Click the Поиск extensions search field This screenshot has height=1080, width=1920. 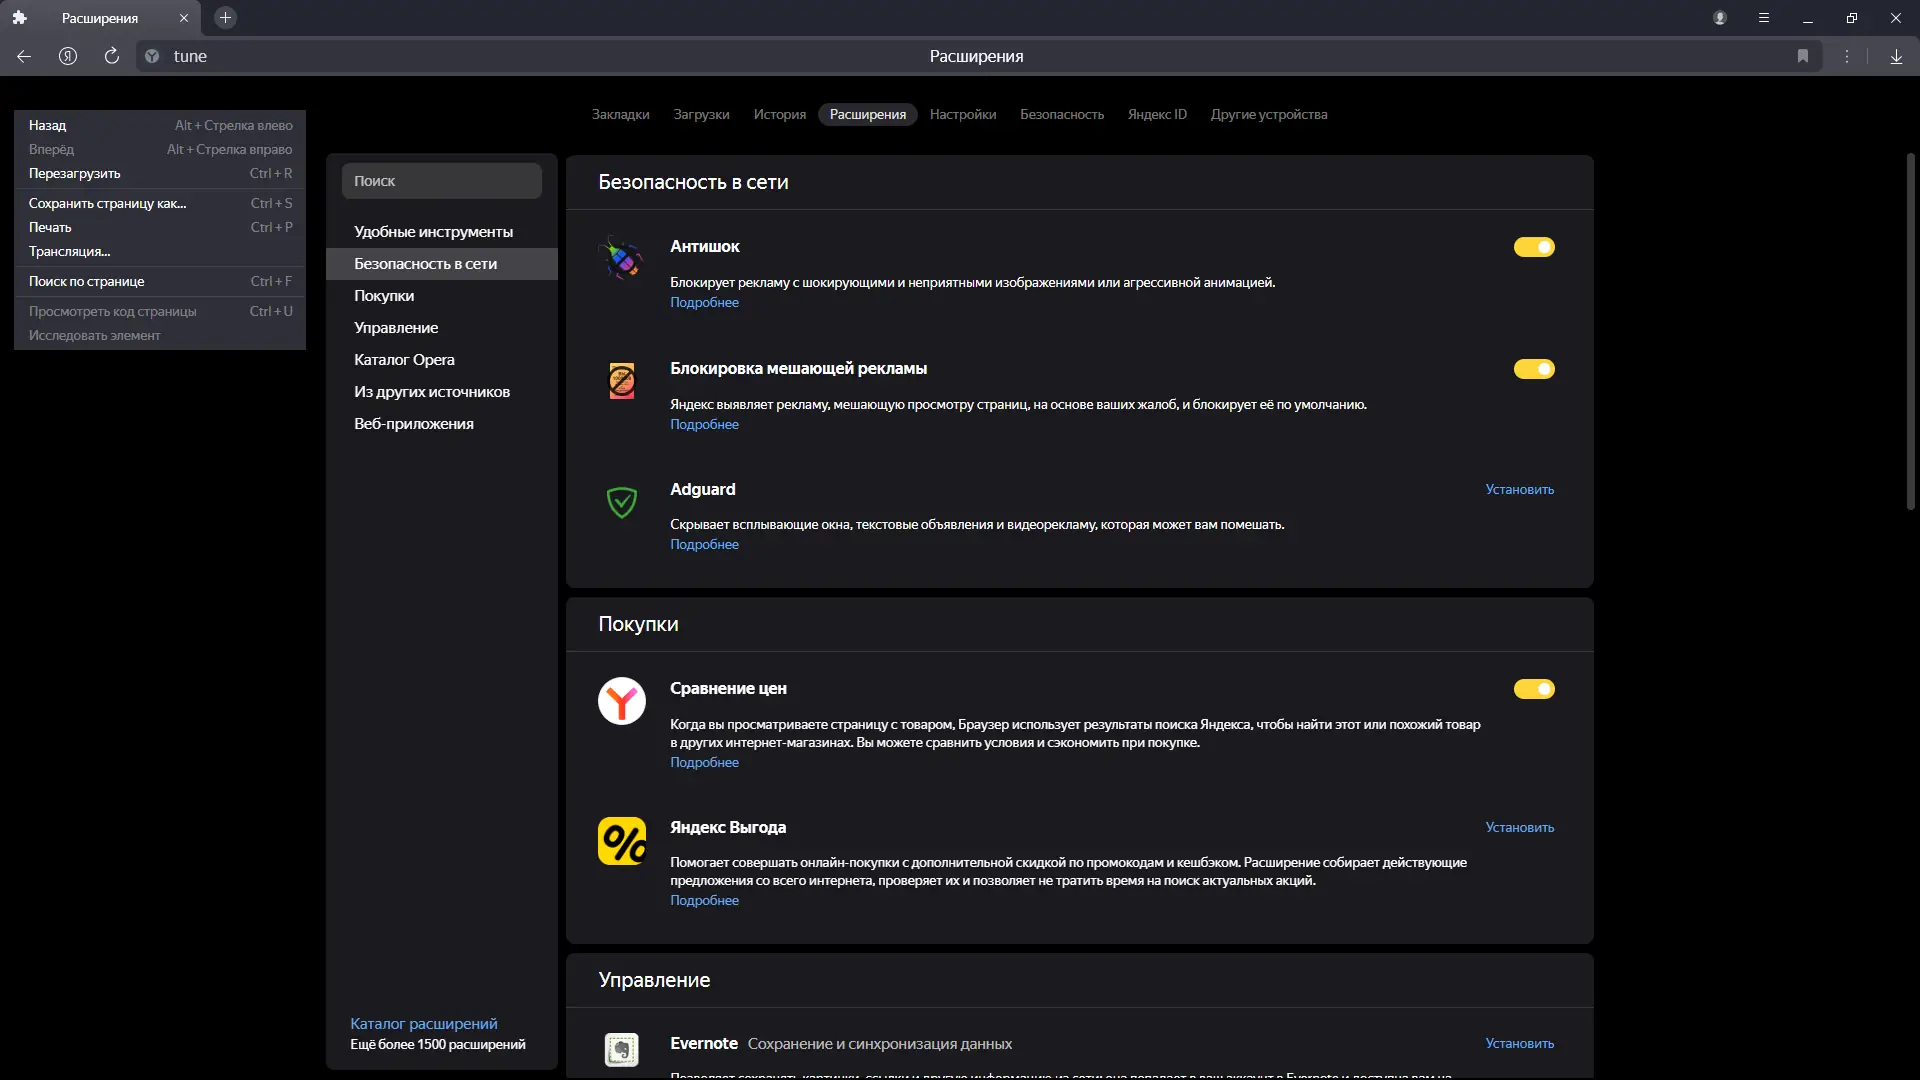tap(441, 181)
